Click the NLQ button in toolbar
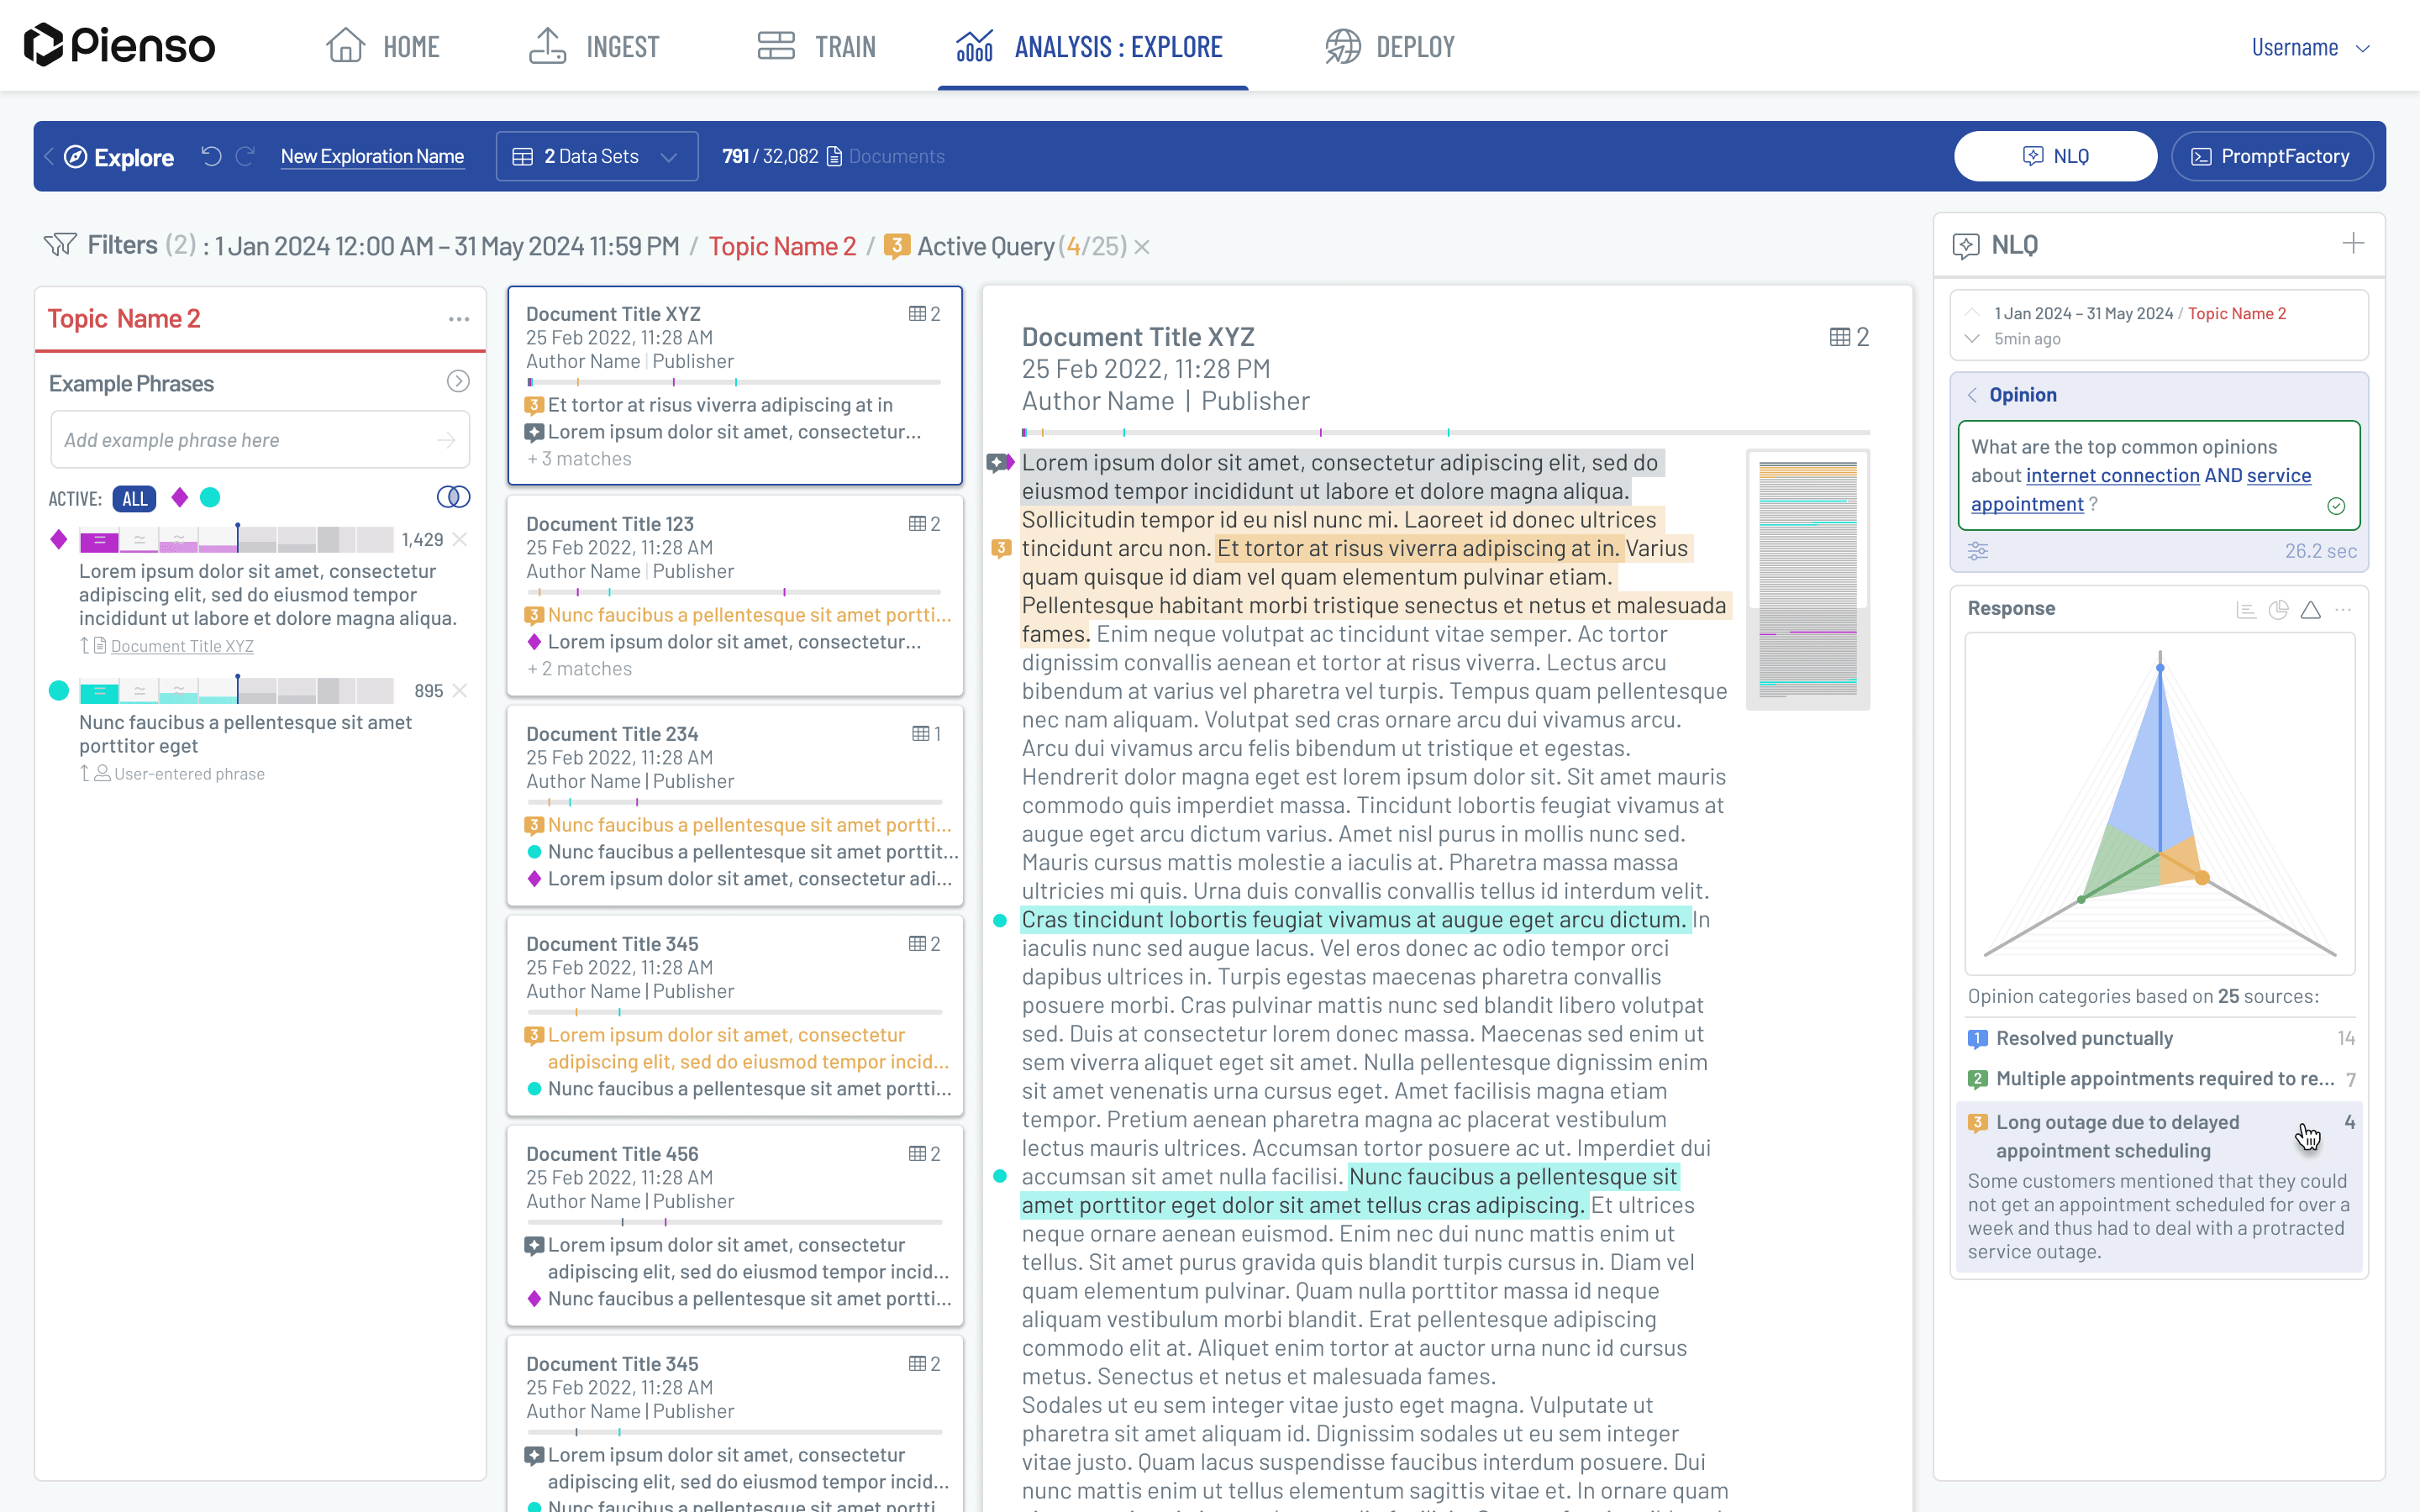 [2055, 156]
